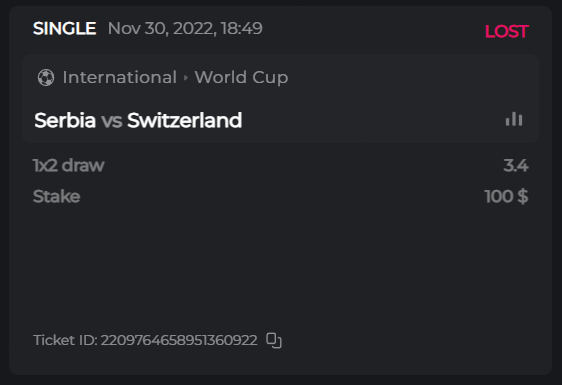Select the Switzerland team name
The image size is (562, 385).
(x=185, y=120)
